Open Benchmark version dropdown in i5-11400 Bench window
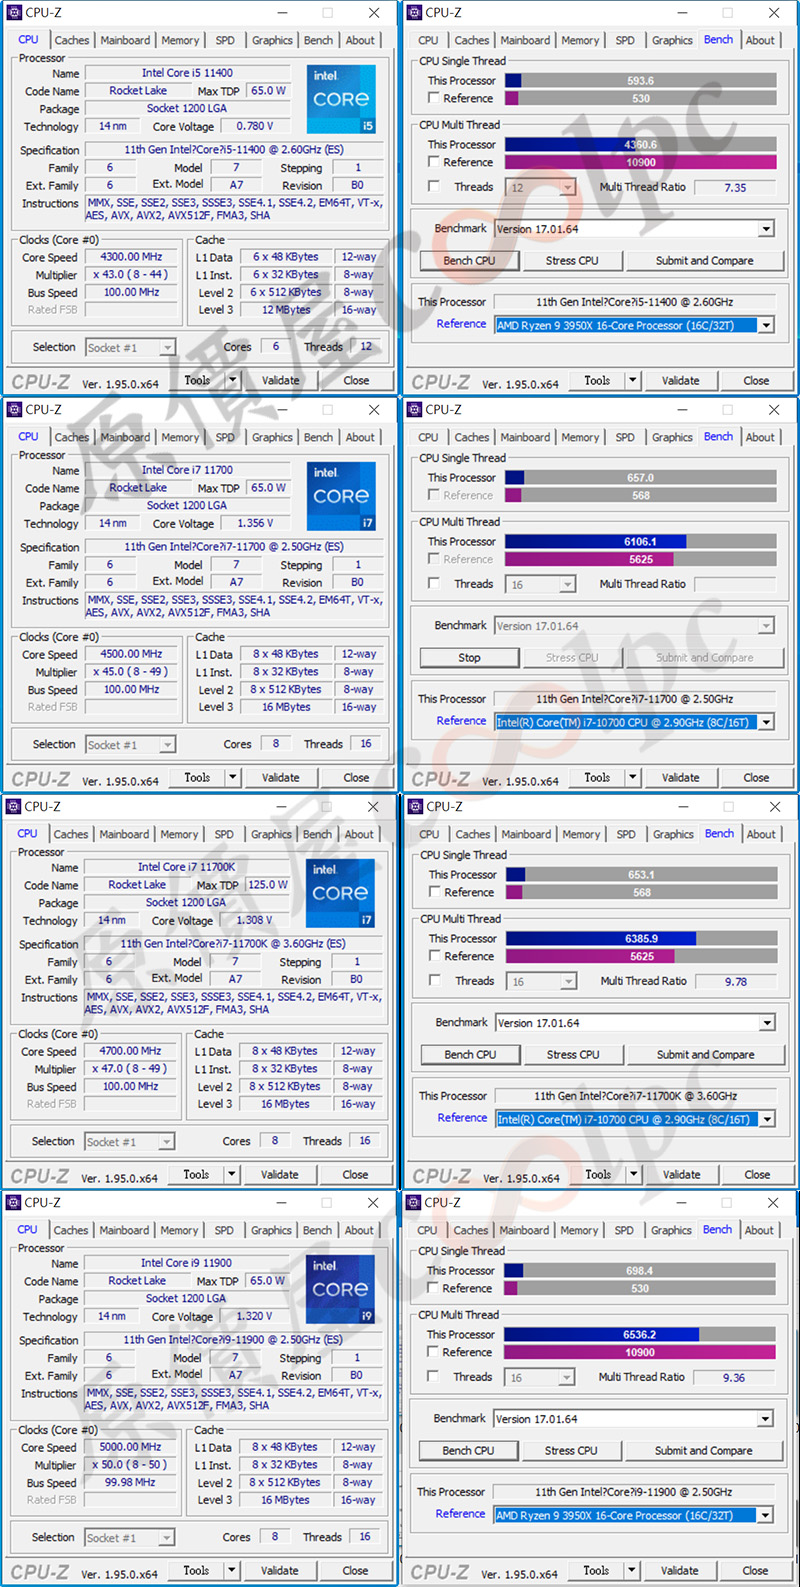The height and width of the screenshot is (1587, 800). point(766,229)
